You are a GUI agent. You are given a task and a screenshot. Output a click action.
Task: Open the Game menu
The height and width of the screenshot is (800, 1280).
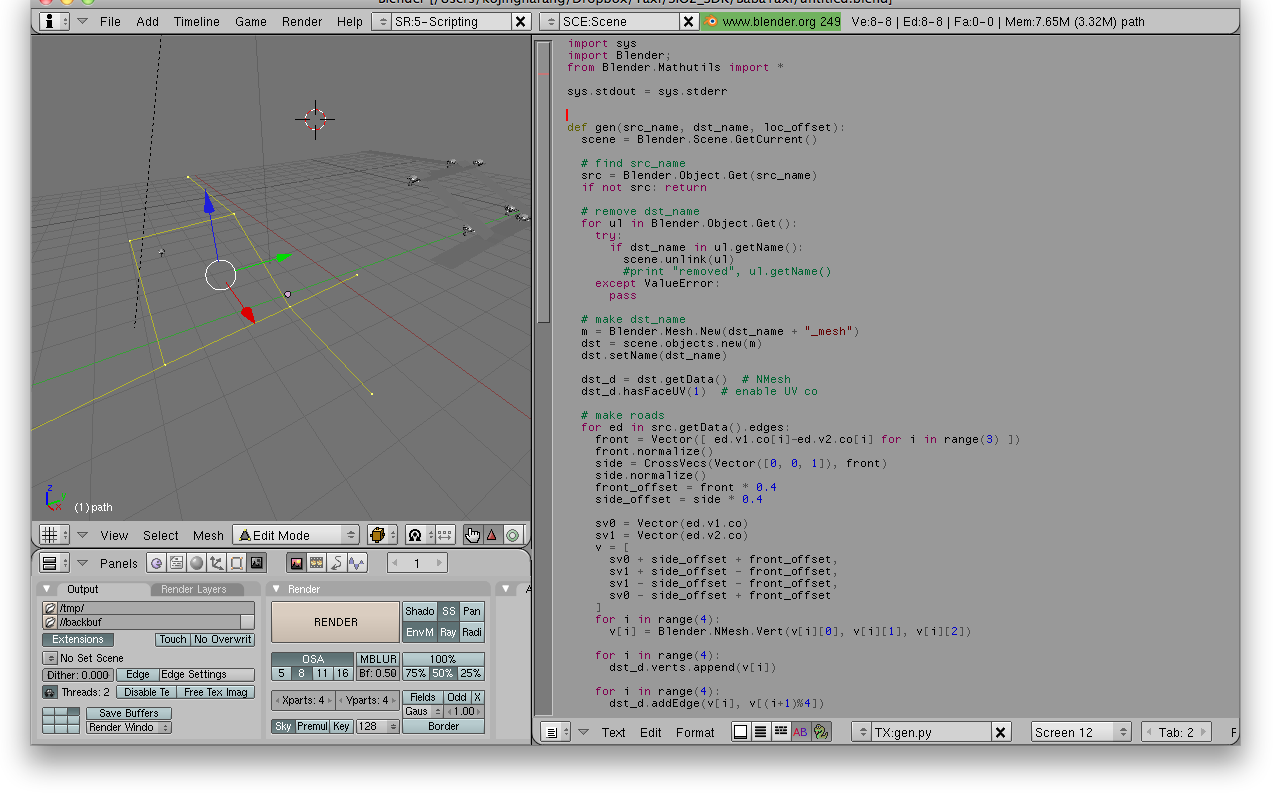point(251,21)
